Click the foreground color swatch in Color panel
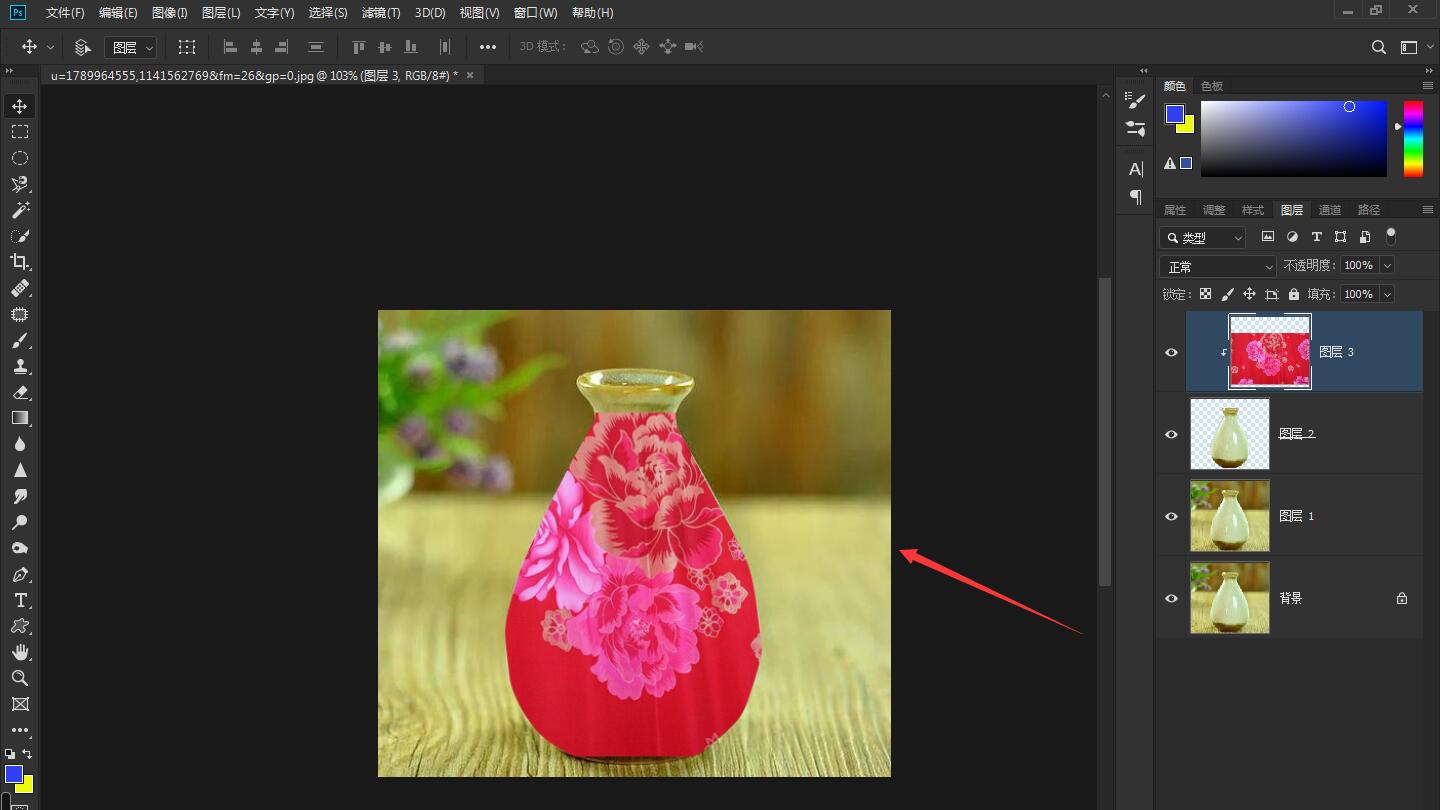This screenshot has height=810, width=1440. pyautogui.click(x=1174, y=114)
